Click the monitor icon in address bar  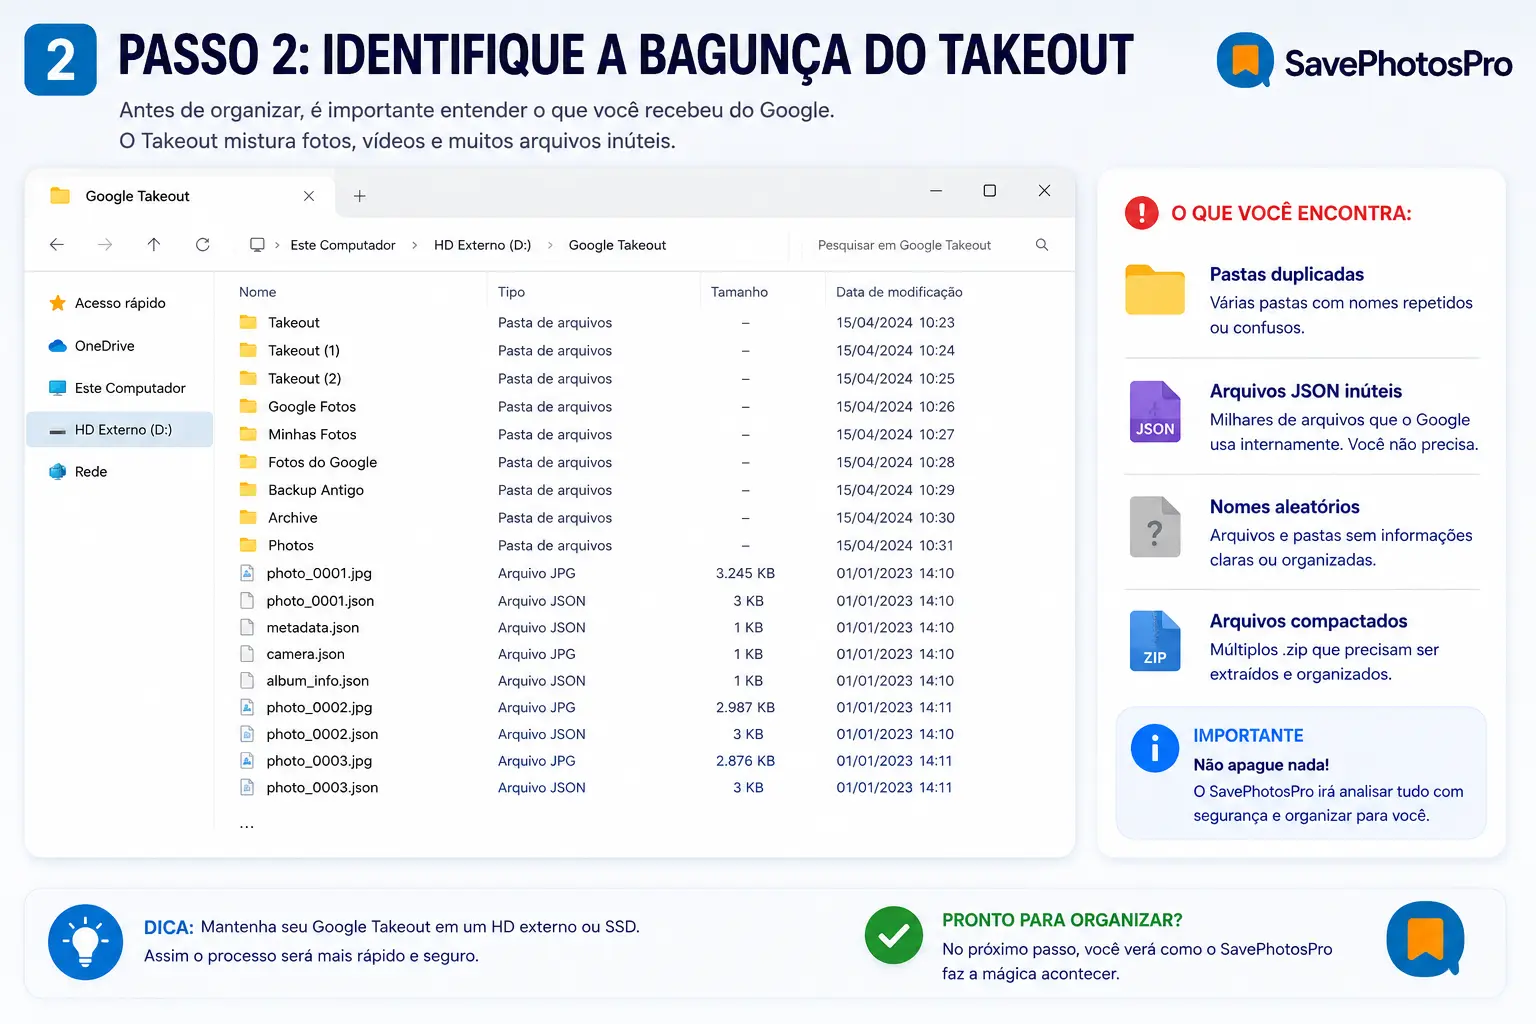pyautogui.click(x=257, y=245)
